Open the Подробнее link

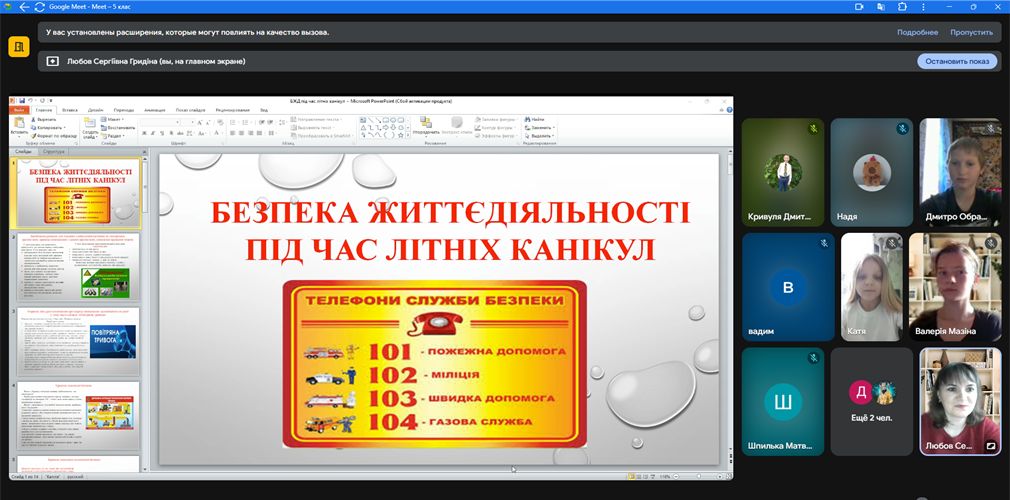917,32
